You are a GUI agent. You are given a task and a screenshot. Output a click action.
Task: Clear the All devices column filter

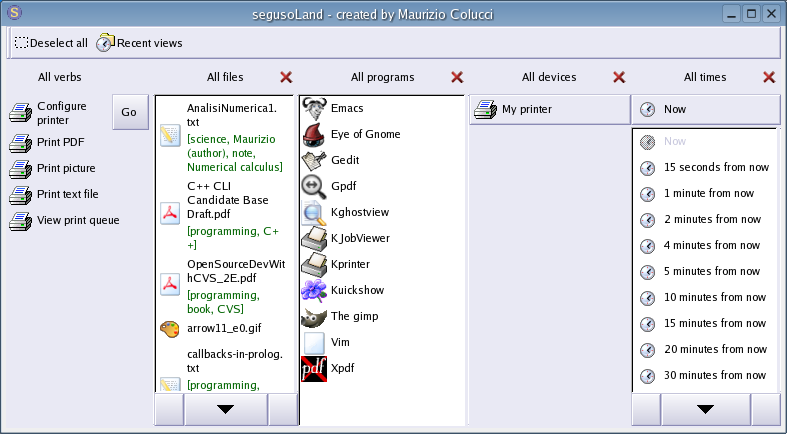point(619,77)
